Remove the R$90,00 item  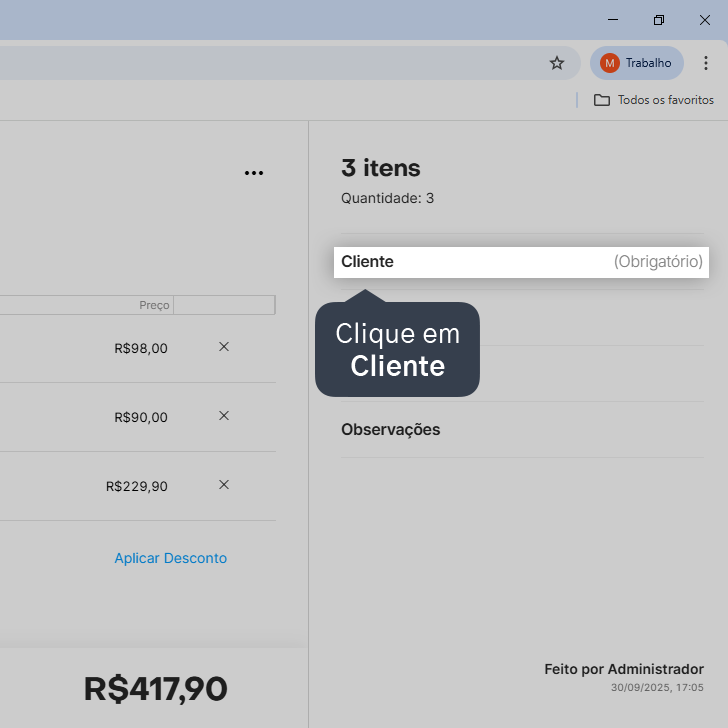pos(224,416)
